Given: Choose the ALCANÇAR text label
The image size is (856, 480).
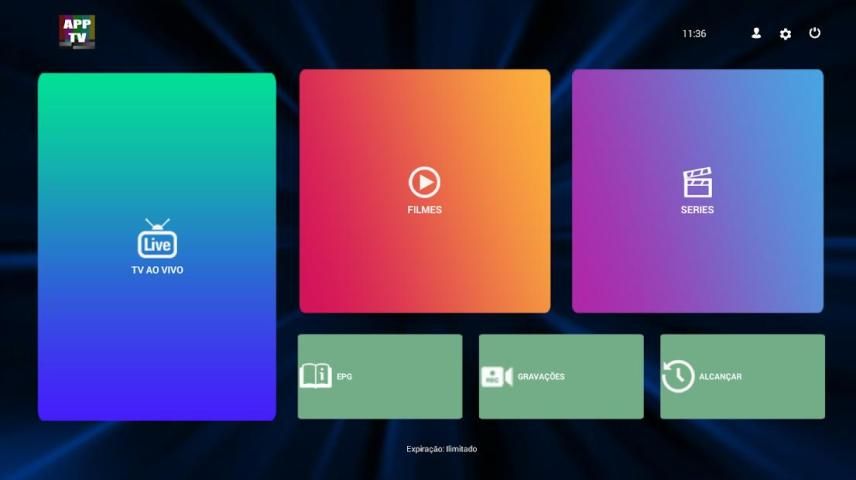Looking at the screenshot, I should click(x=720, y=377).
